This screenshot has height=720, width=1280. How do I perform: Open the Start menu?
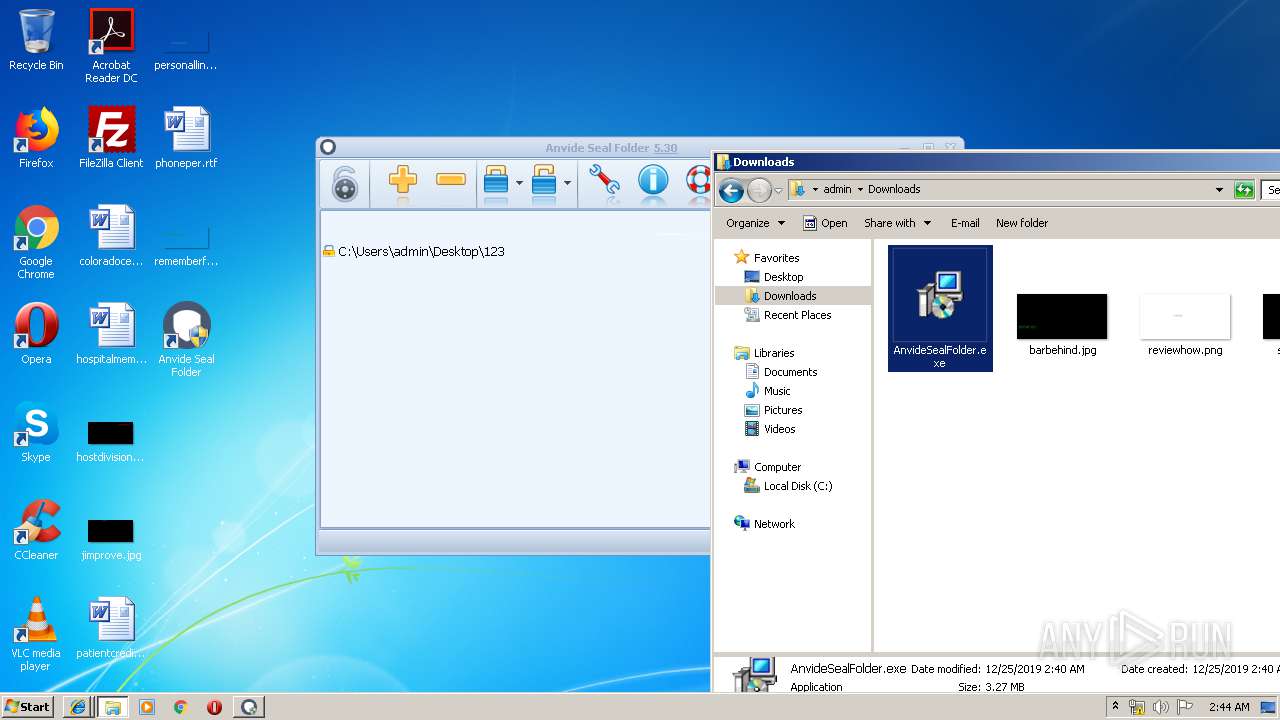28,706
